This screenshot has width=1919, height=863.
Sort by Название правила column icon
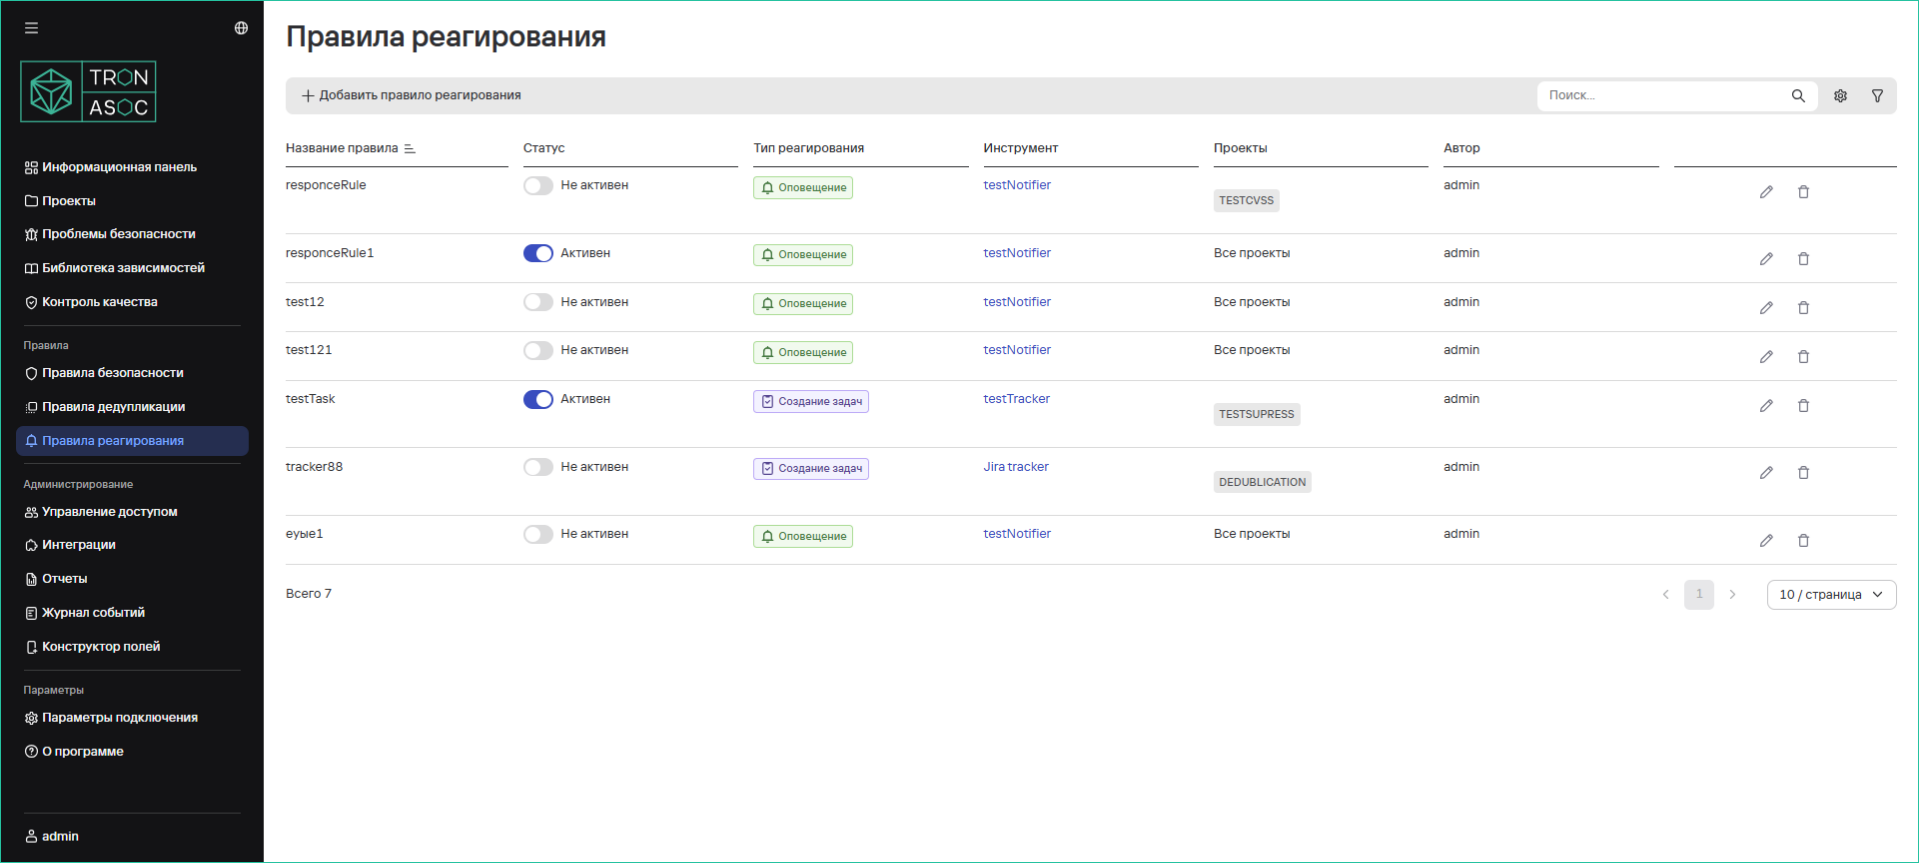tap(410, 149)
